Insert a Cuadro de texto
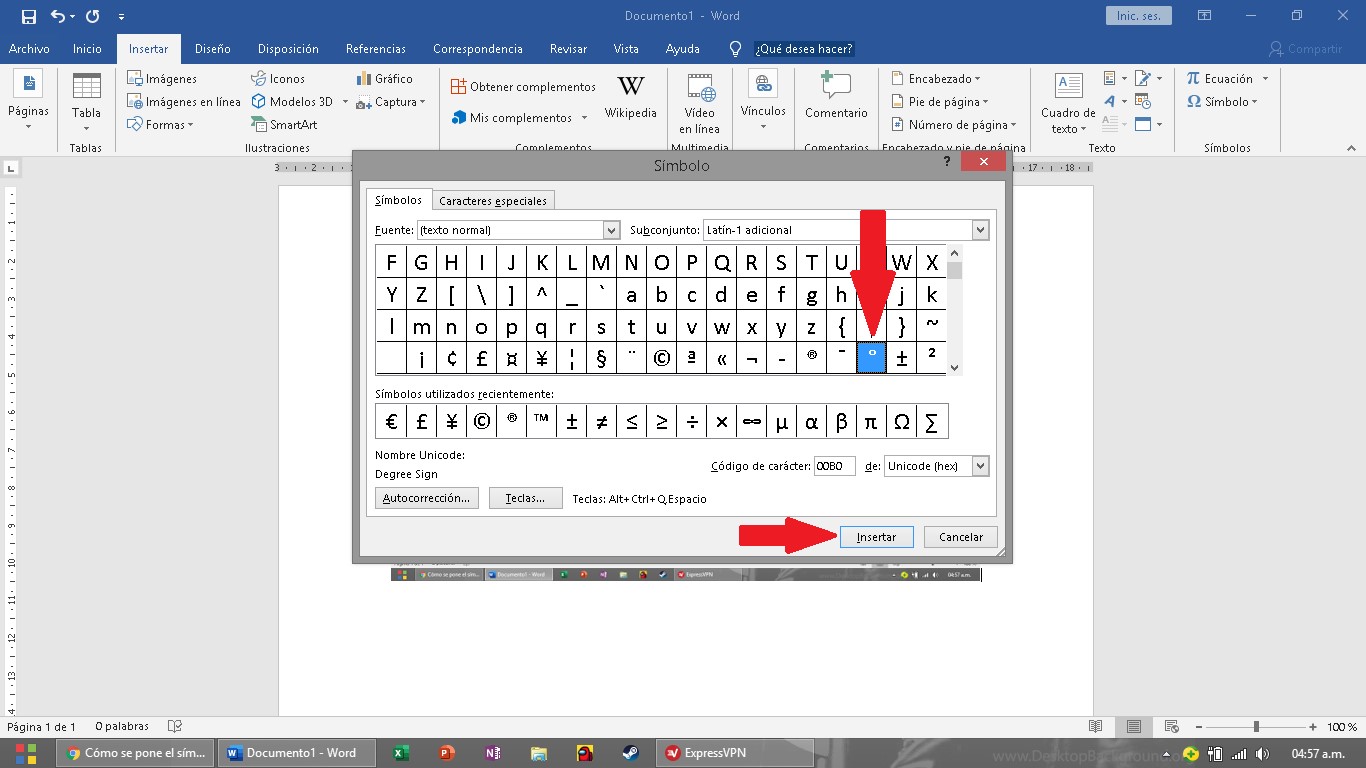 coord(1066,100)
